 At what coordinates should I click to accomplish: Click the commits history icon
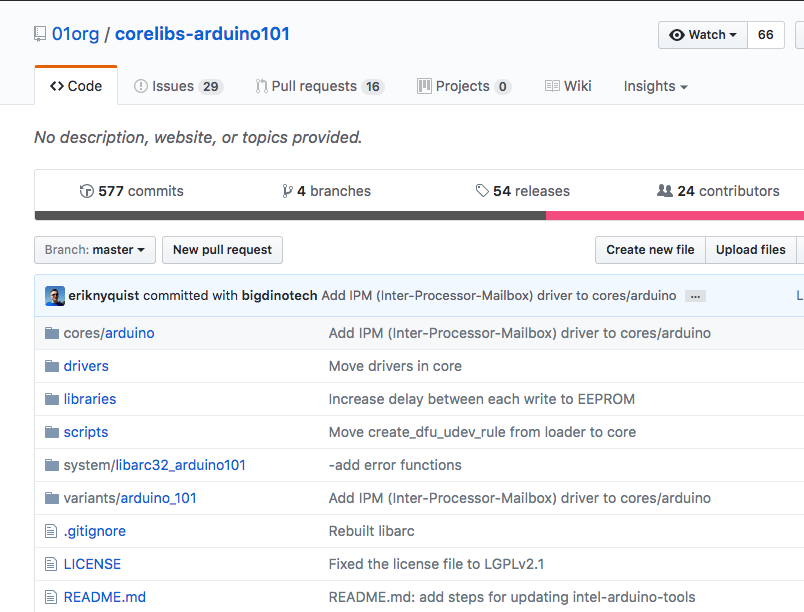point(87,191)
